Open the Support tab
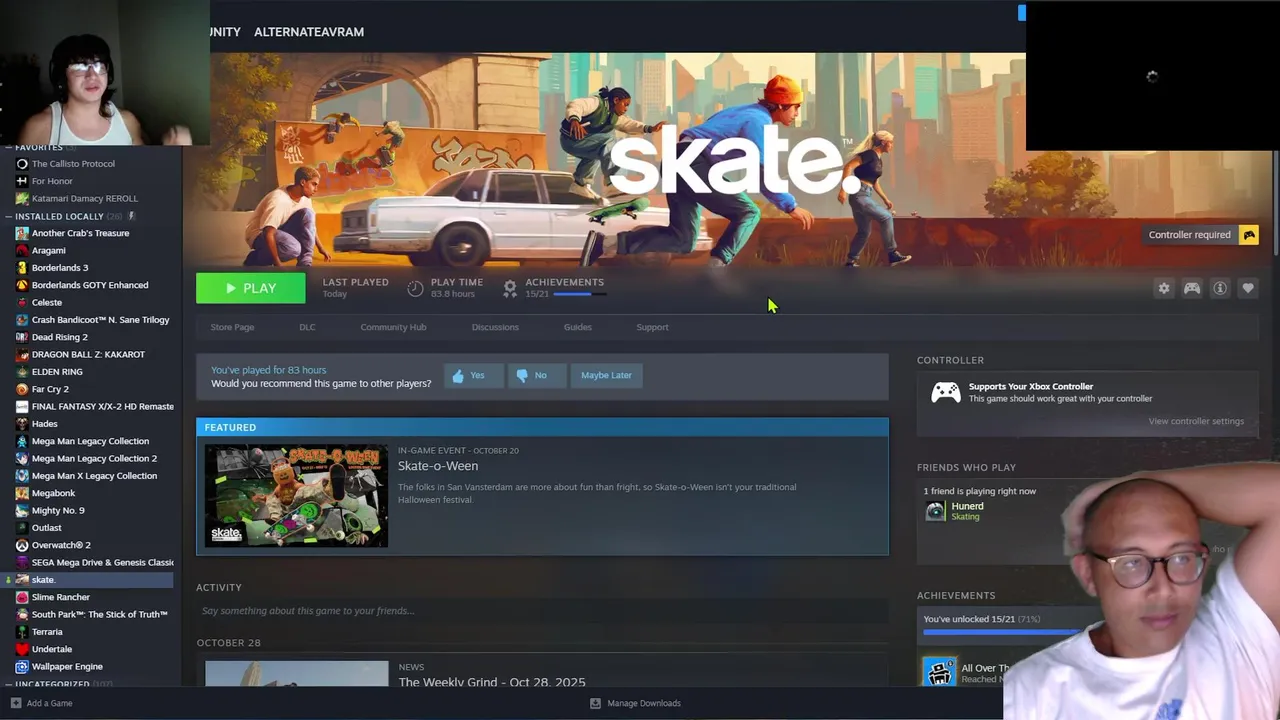 click(652, 327)
